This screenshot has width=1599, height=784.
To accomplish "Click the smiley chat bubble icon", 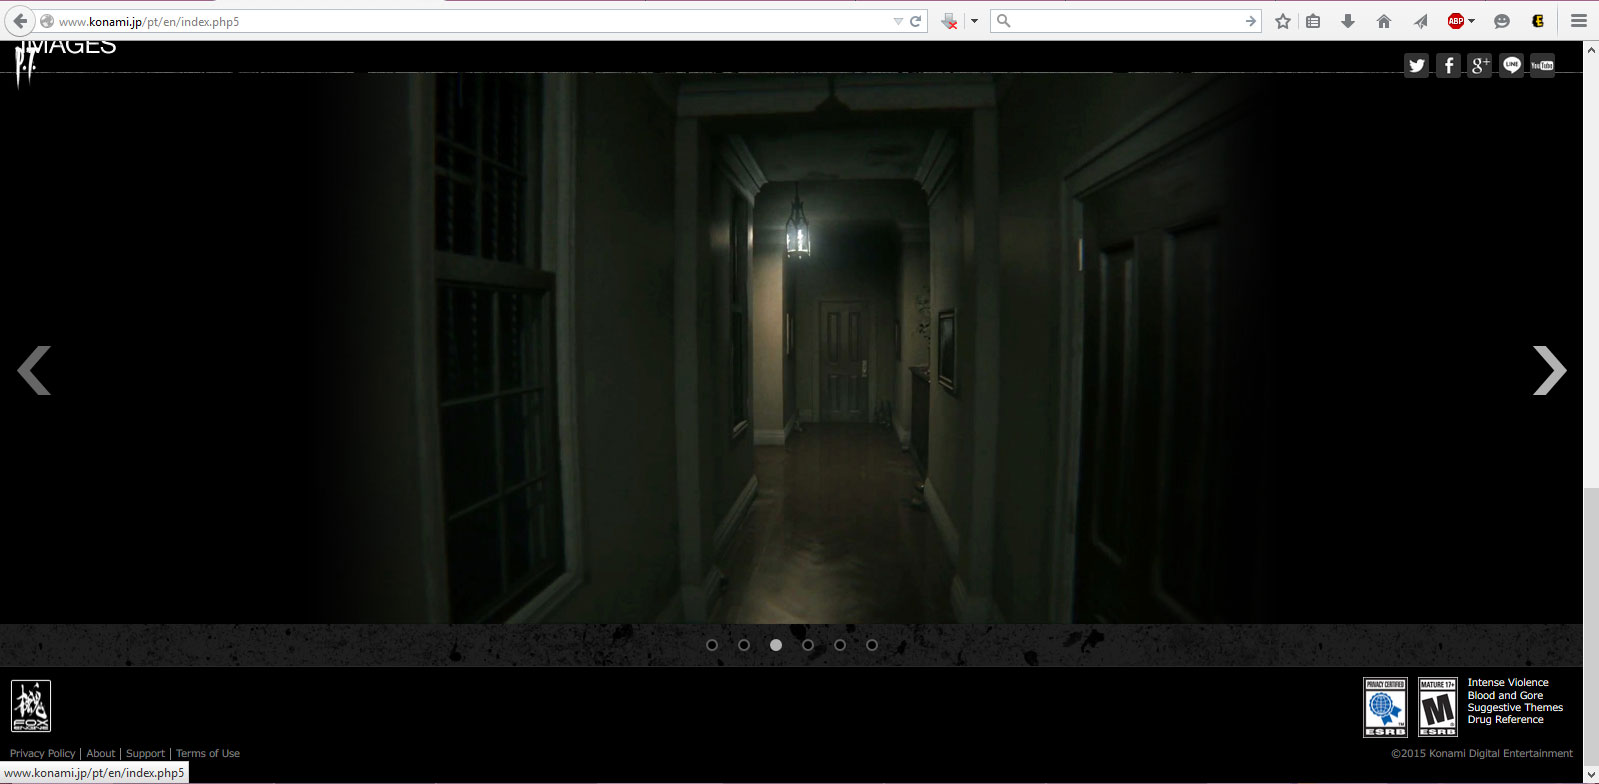I will tap(1502, 21).
